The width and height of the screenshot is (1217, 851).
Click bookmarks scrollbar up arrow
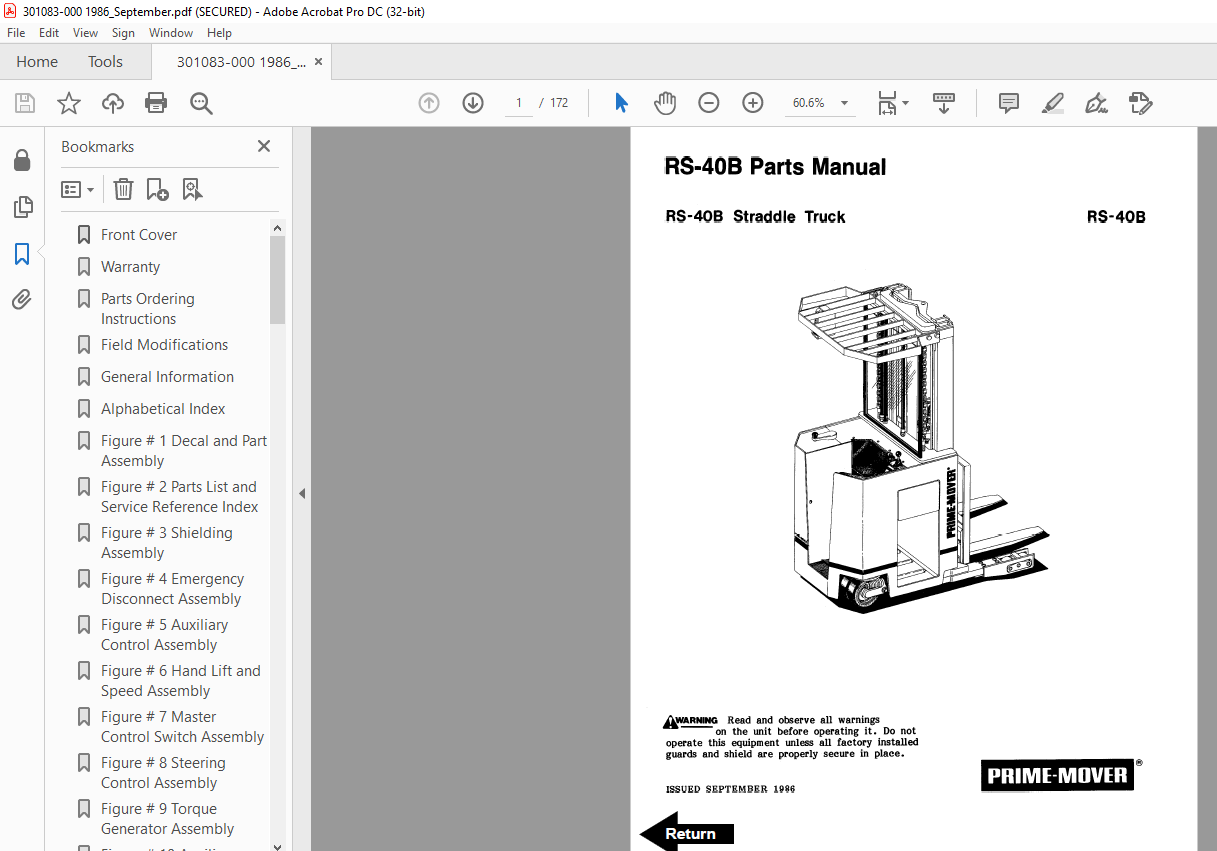click(277, 228)
